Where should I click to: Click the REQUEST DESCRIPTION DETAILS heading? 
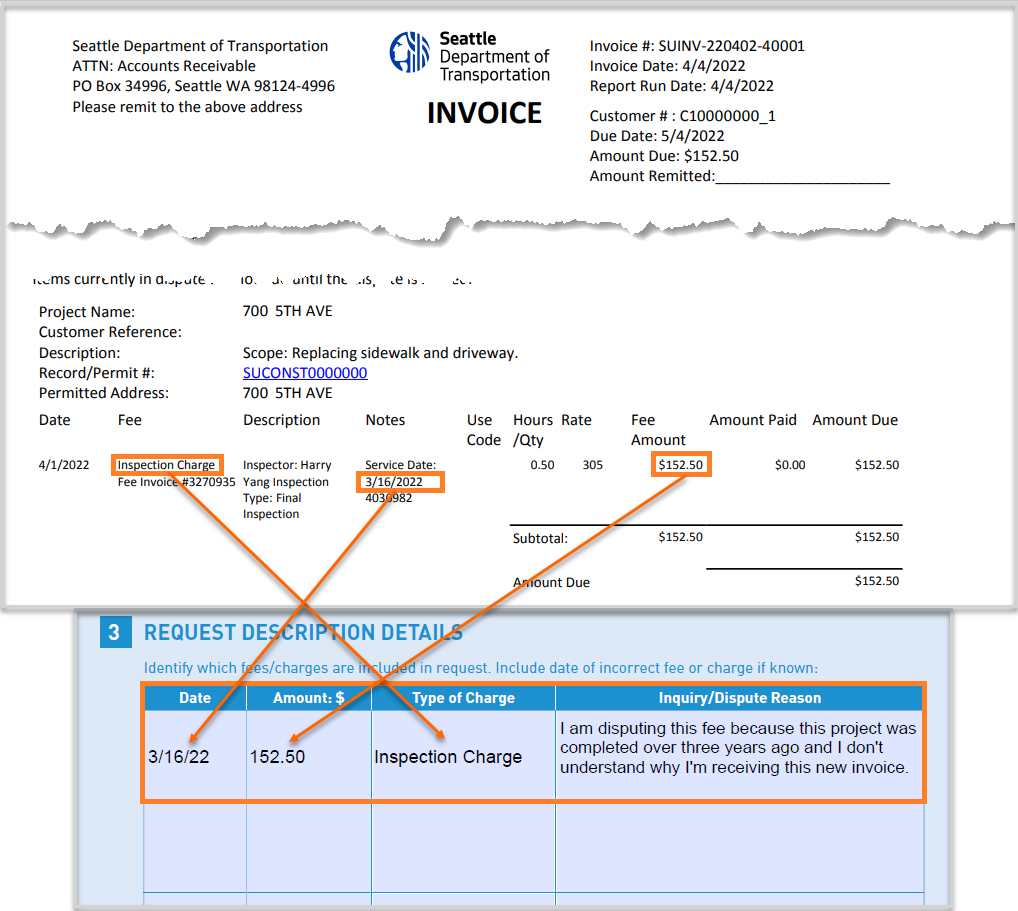point(303,633)
